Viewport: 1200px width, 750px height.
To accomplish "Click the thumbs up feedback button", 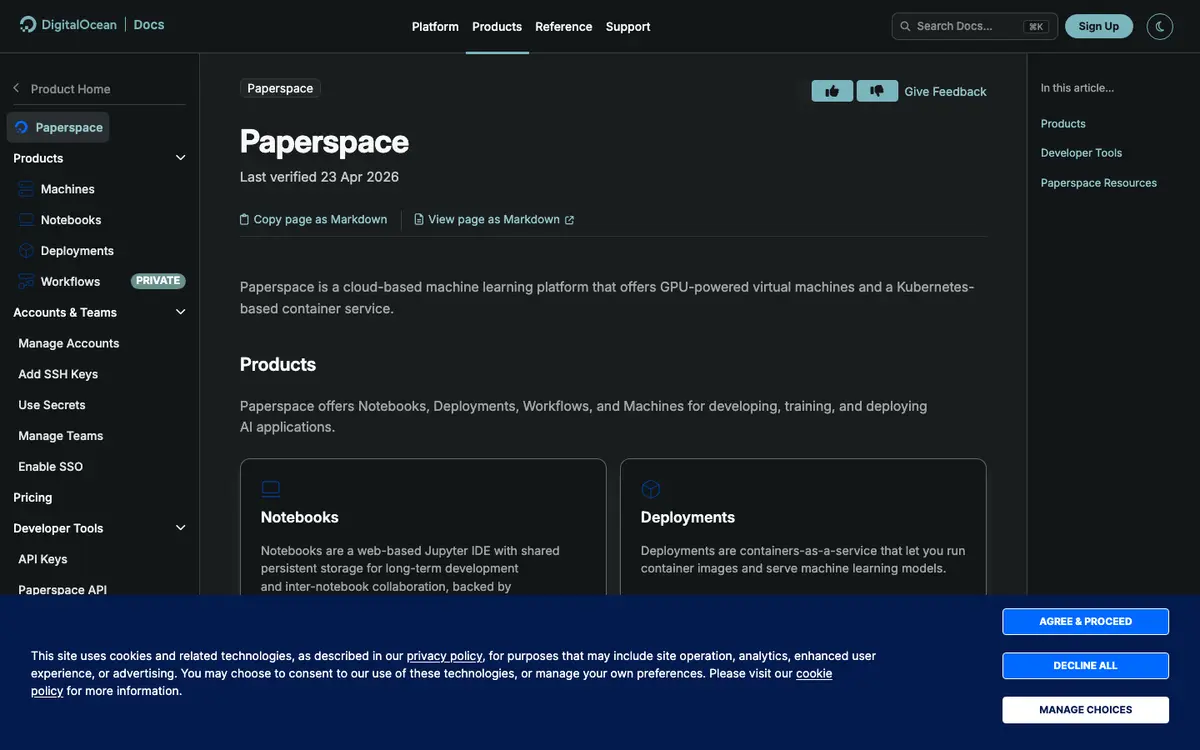I will point(832,91).
